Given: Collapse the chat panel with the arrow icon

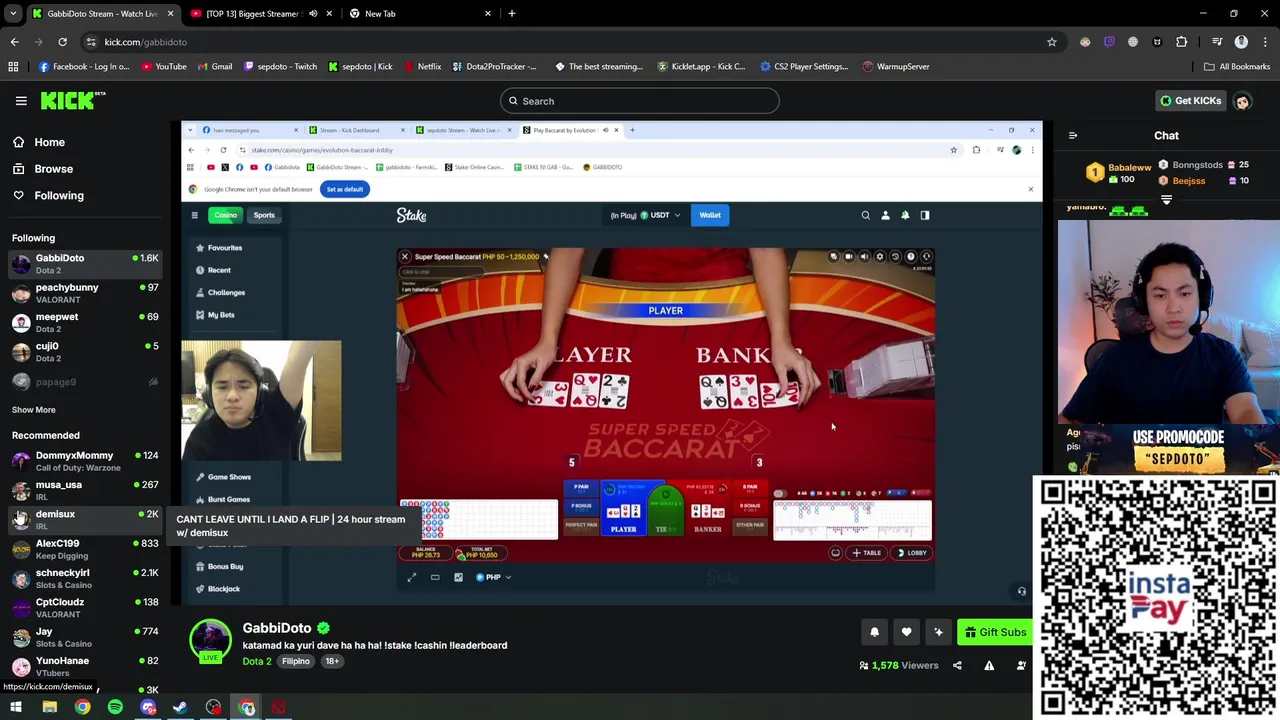Looking at the screenshot, I should [1073, 136].
